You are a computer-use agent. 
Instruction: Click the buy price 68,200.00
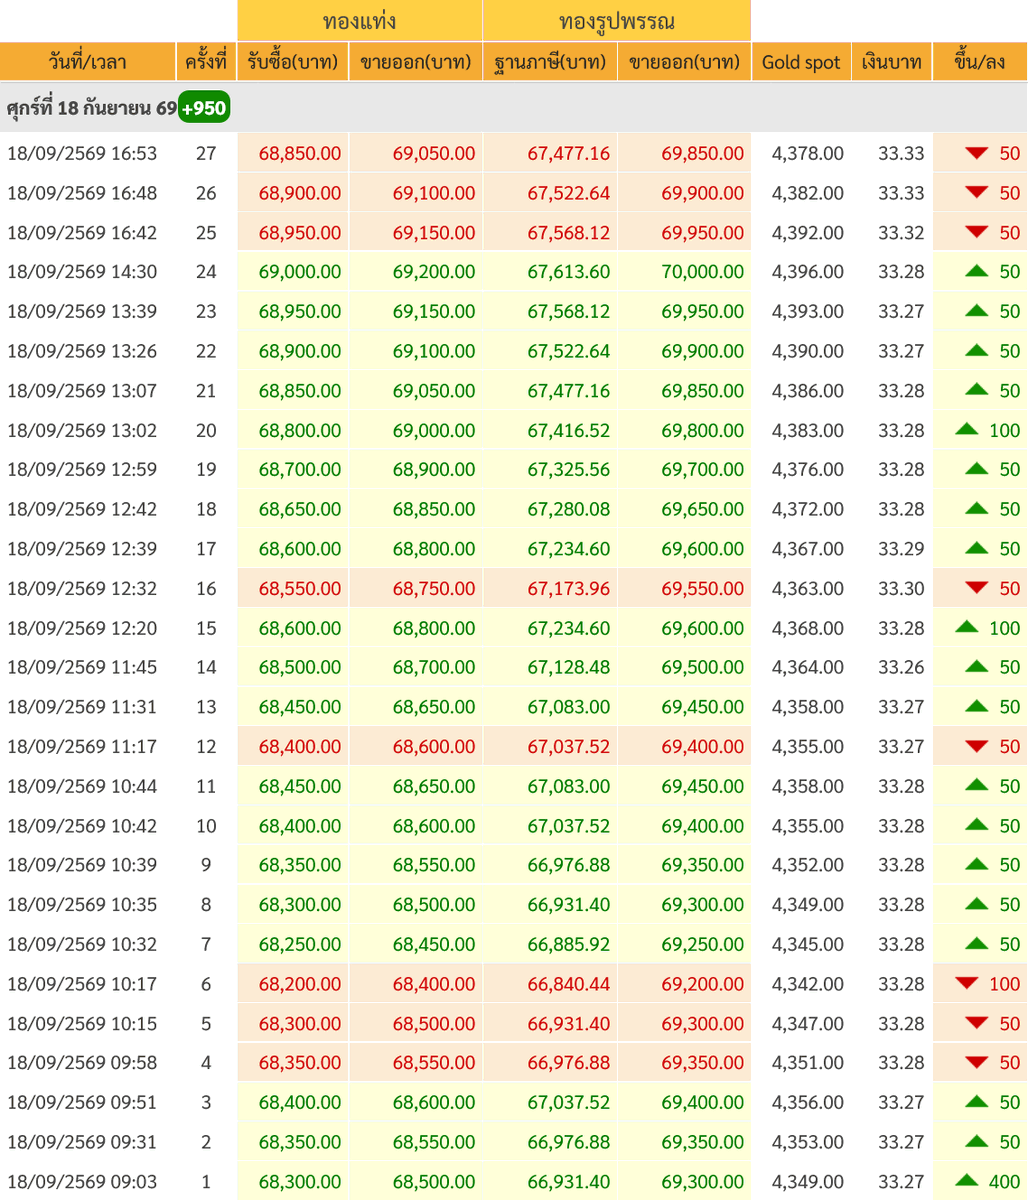point(300,984)
